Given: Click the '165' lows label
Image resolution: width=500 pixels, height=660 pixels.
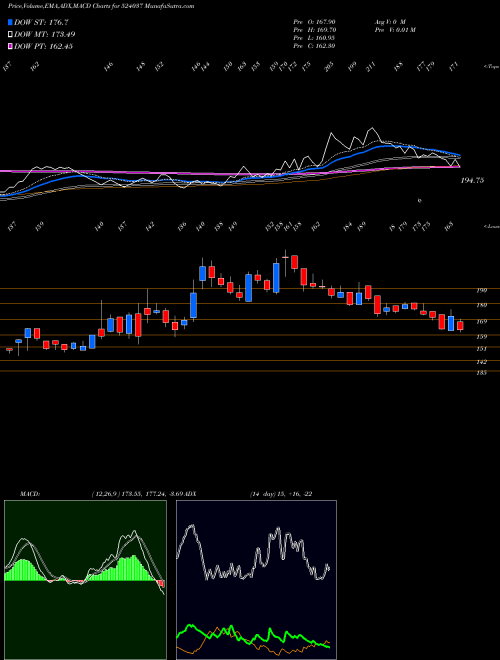Looking at the screenshot, I should (449, 226).
